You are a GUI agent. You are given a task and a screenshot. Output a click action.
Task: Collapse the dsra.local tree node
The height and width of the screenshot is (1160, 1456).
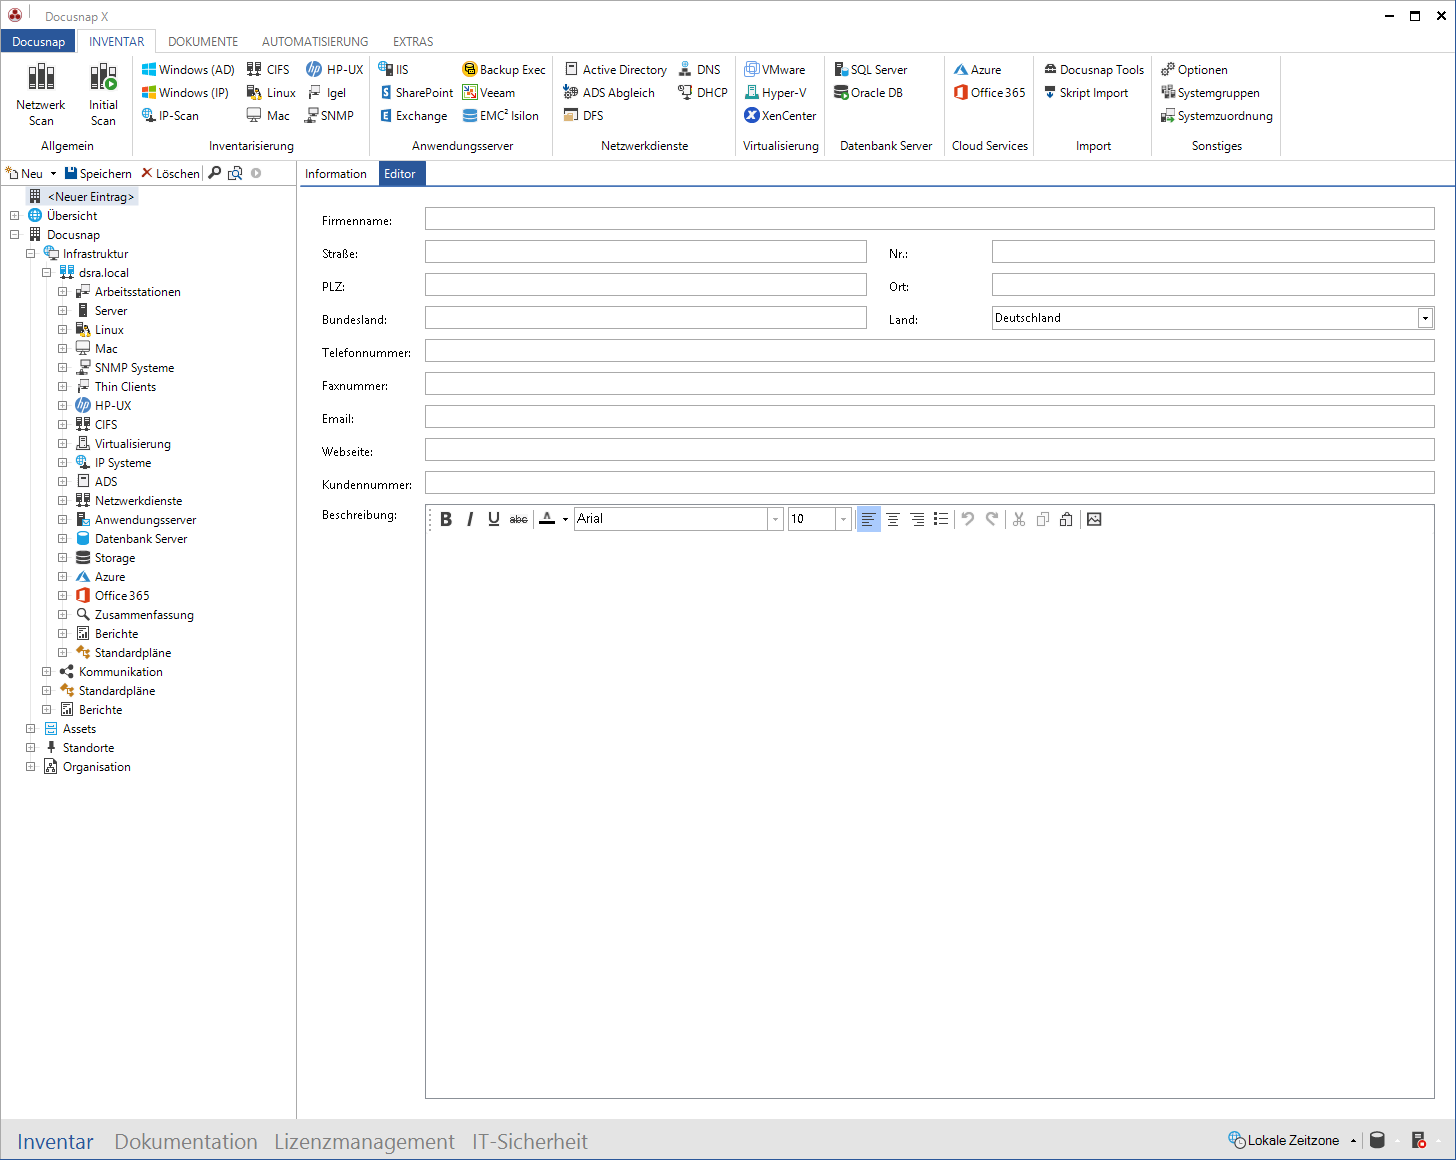[46, 273]
